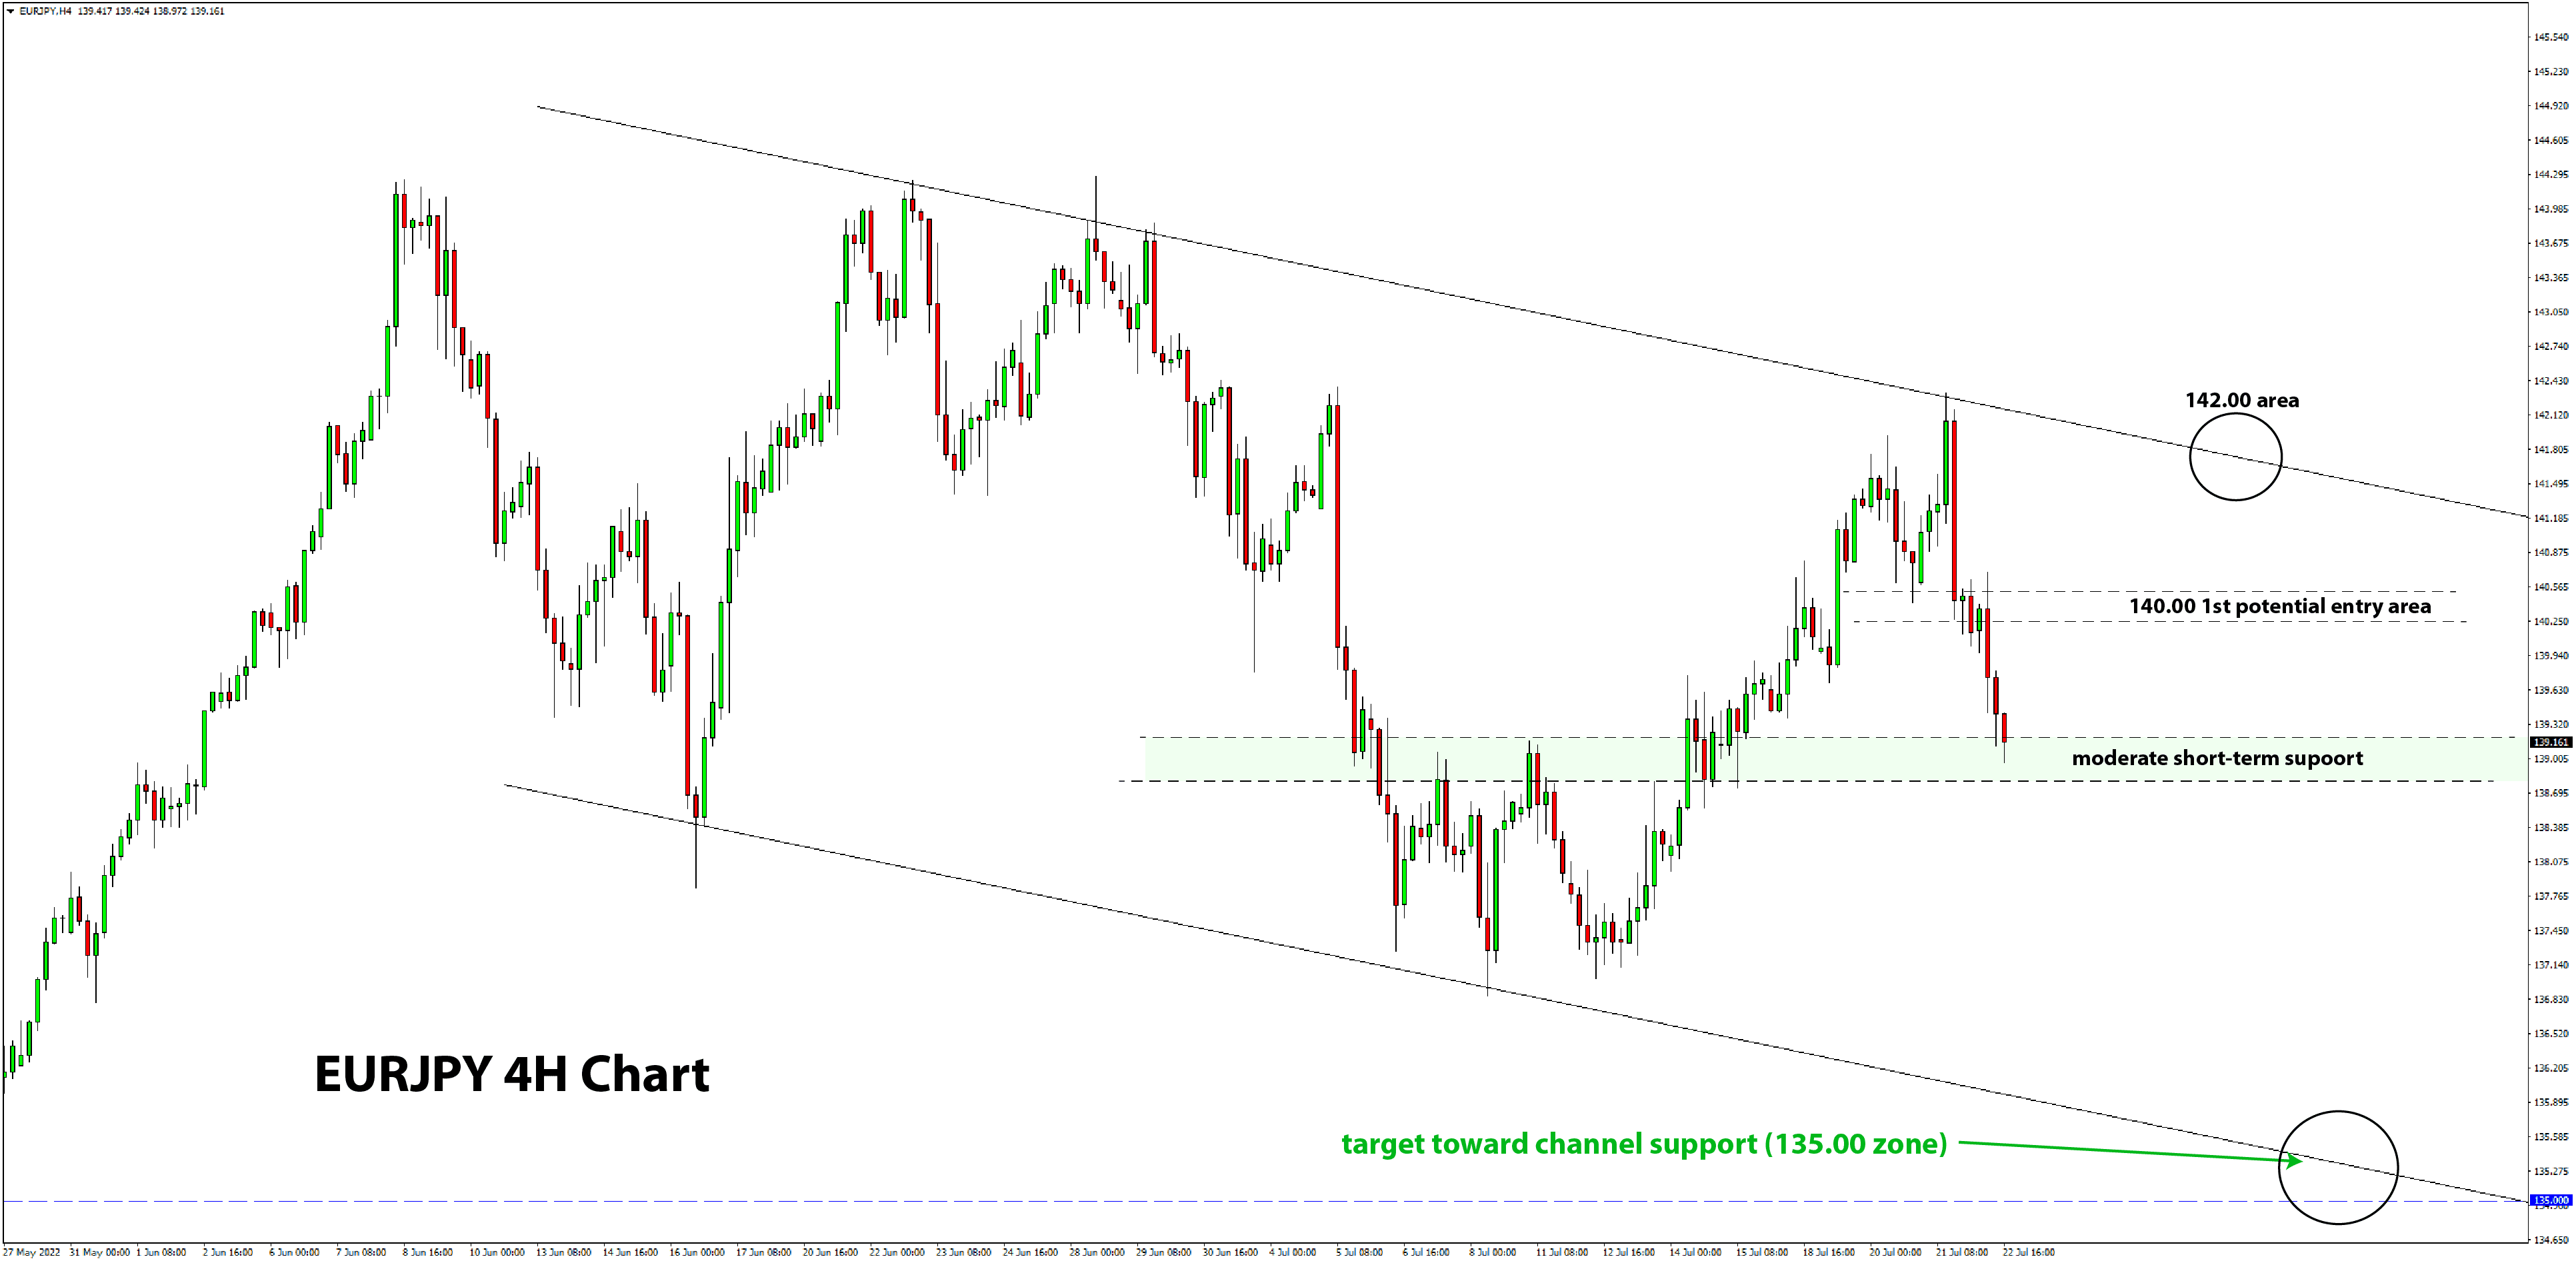The height and width of the screenshot is (1265, 2576).
Task: Select the EURJPY,H4 symbol label
Action: pyautogui.click(x=45, y=11)
